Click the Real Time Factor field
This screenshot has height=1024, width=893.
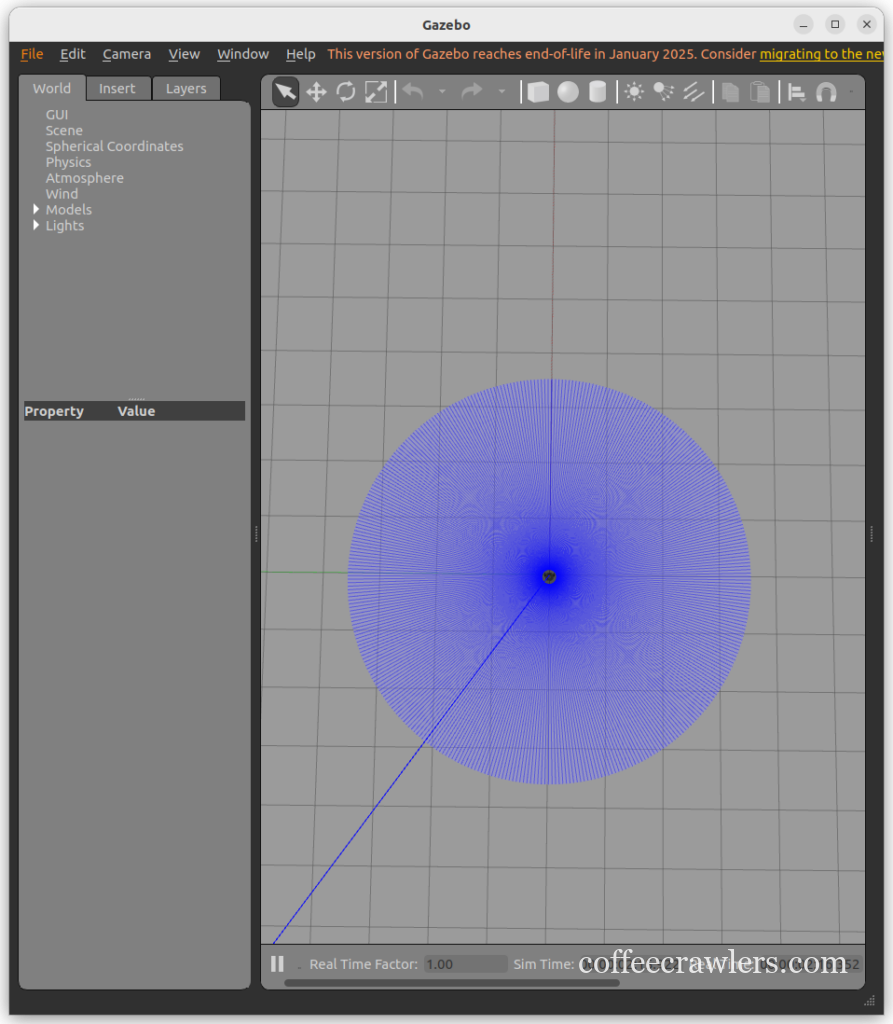(465, 965)
